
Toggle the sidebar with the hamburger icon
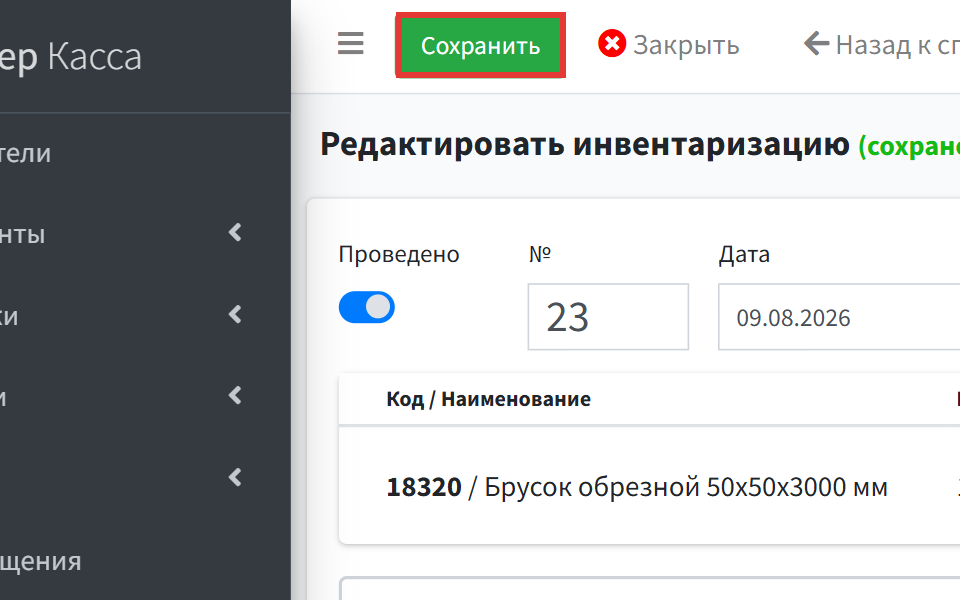pyautogui.click(x=351, y=44)
